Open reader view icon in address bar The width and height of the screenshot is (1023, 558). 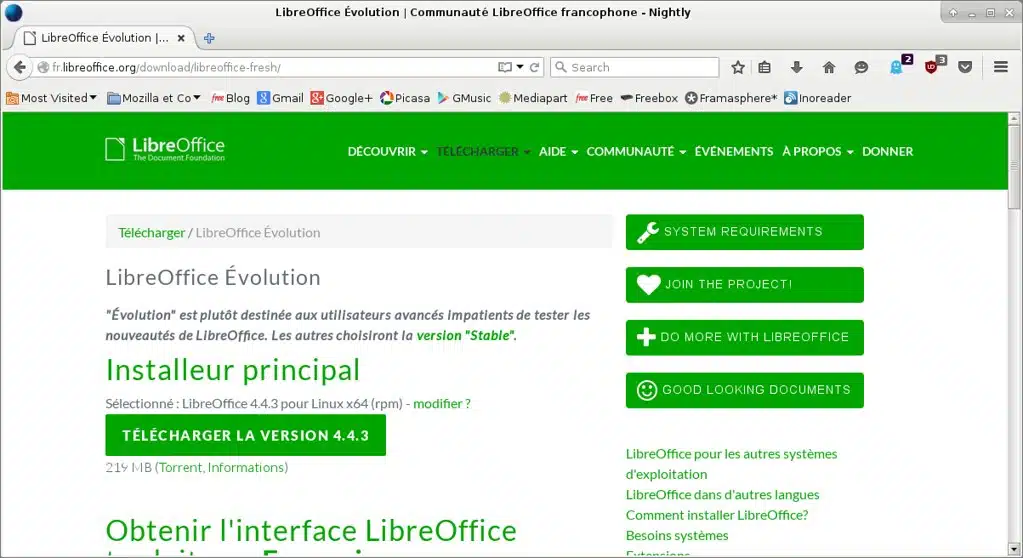click(x=504, y=67)
